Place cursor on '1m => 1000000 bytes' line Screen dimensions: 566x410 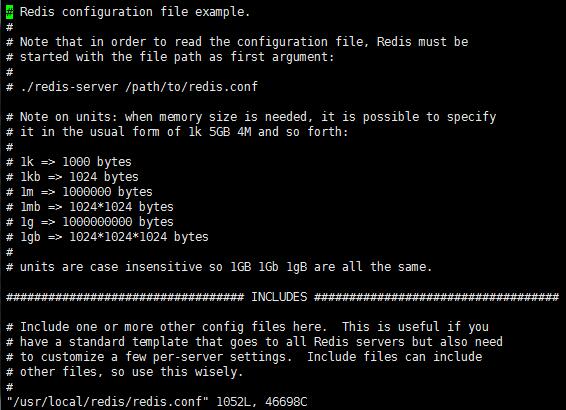(x=79, y=192)
